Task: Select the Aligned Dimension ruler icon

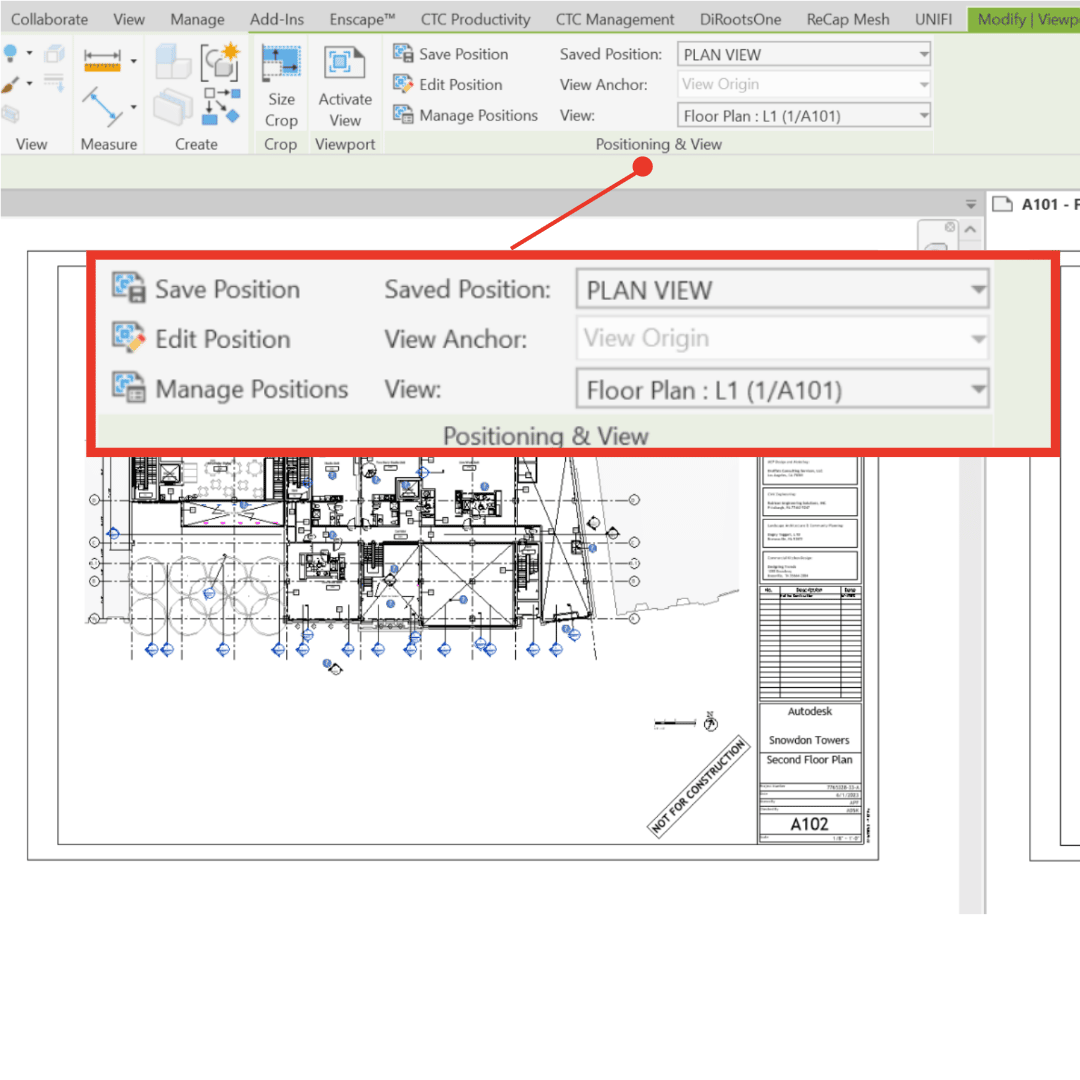Action: [x=102, y=63]
